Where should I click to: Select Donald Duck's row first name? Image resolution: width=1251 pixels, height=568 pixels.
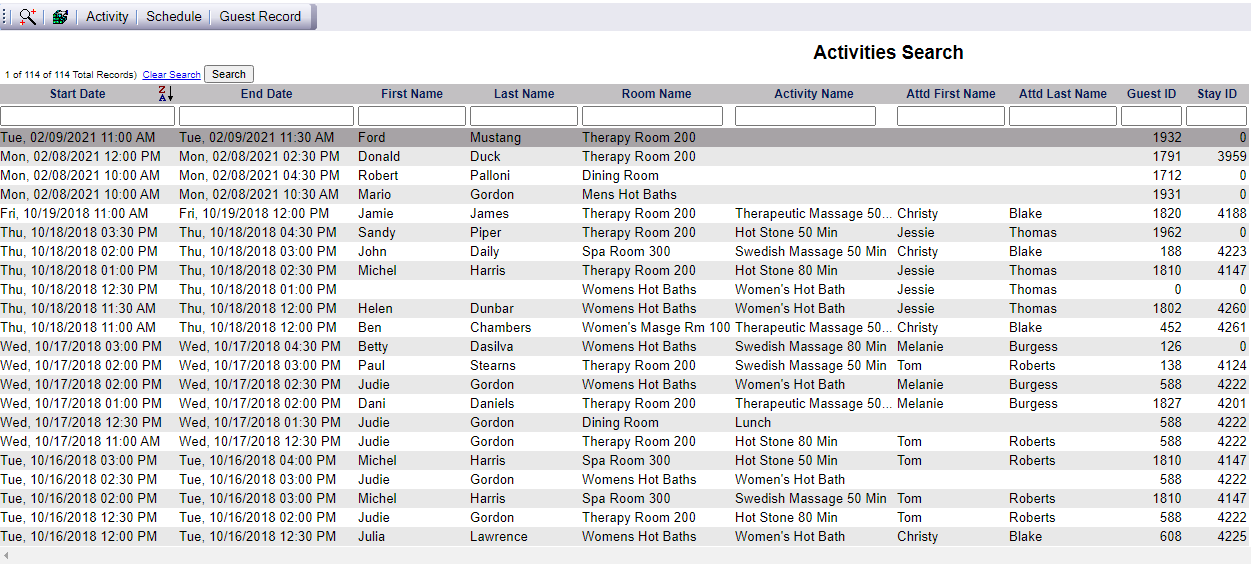(x=379, y=156)
